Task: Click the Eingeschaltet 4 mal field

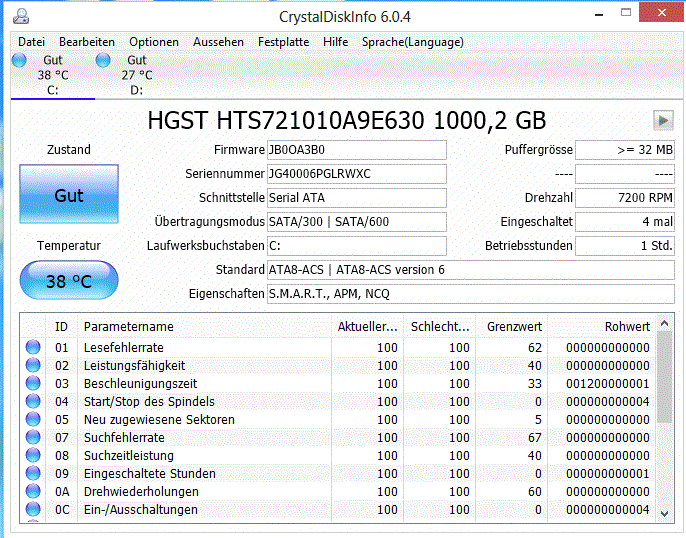Action: click(x=625, y=222)
